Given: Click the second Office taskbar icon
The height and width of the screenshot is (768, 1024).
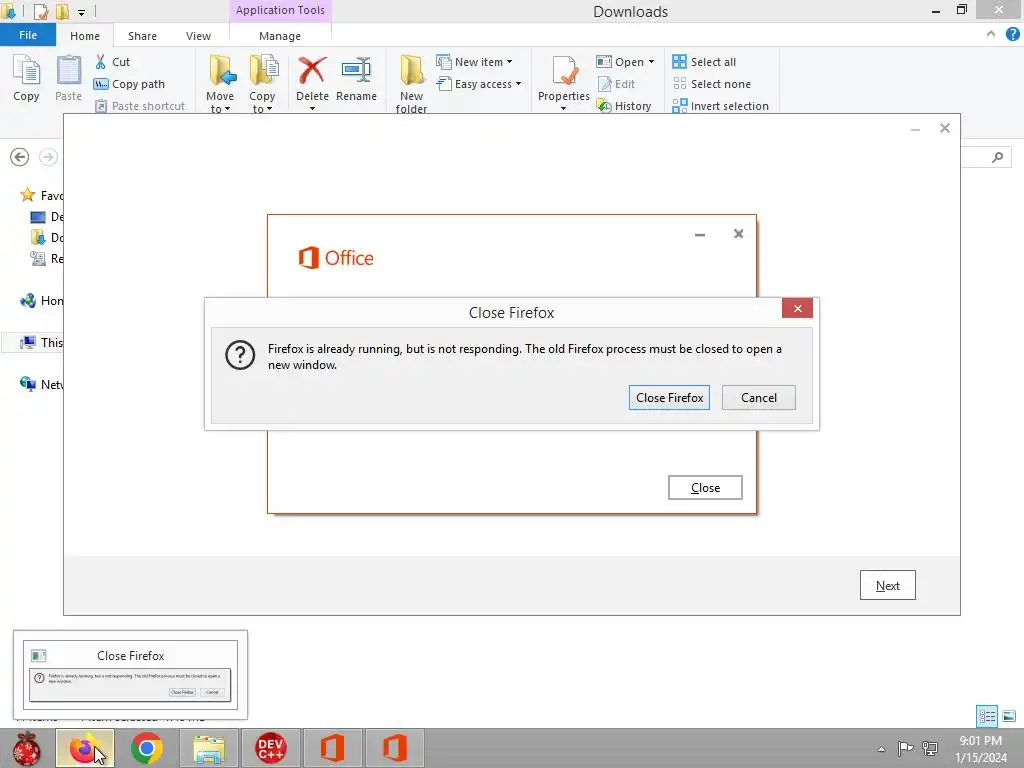Looking at the screenshot, I should tap(394, 748).
